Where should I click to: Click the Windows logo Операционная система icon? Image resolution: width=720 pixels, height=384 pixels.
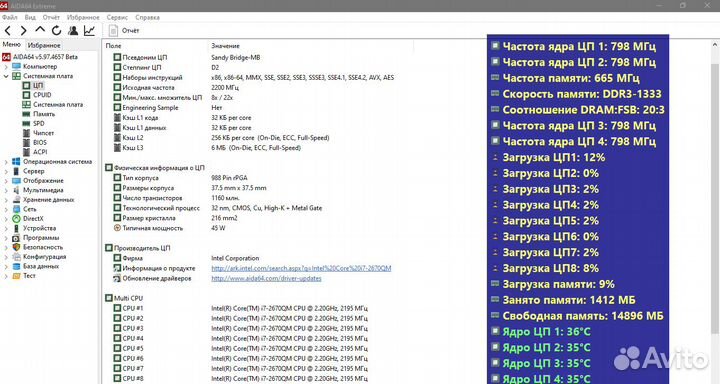click(x=16, y=162)
